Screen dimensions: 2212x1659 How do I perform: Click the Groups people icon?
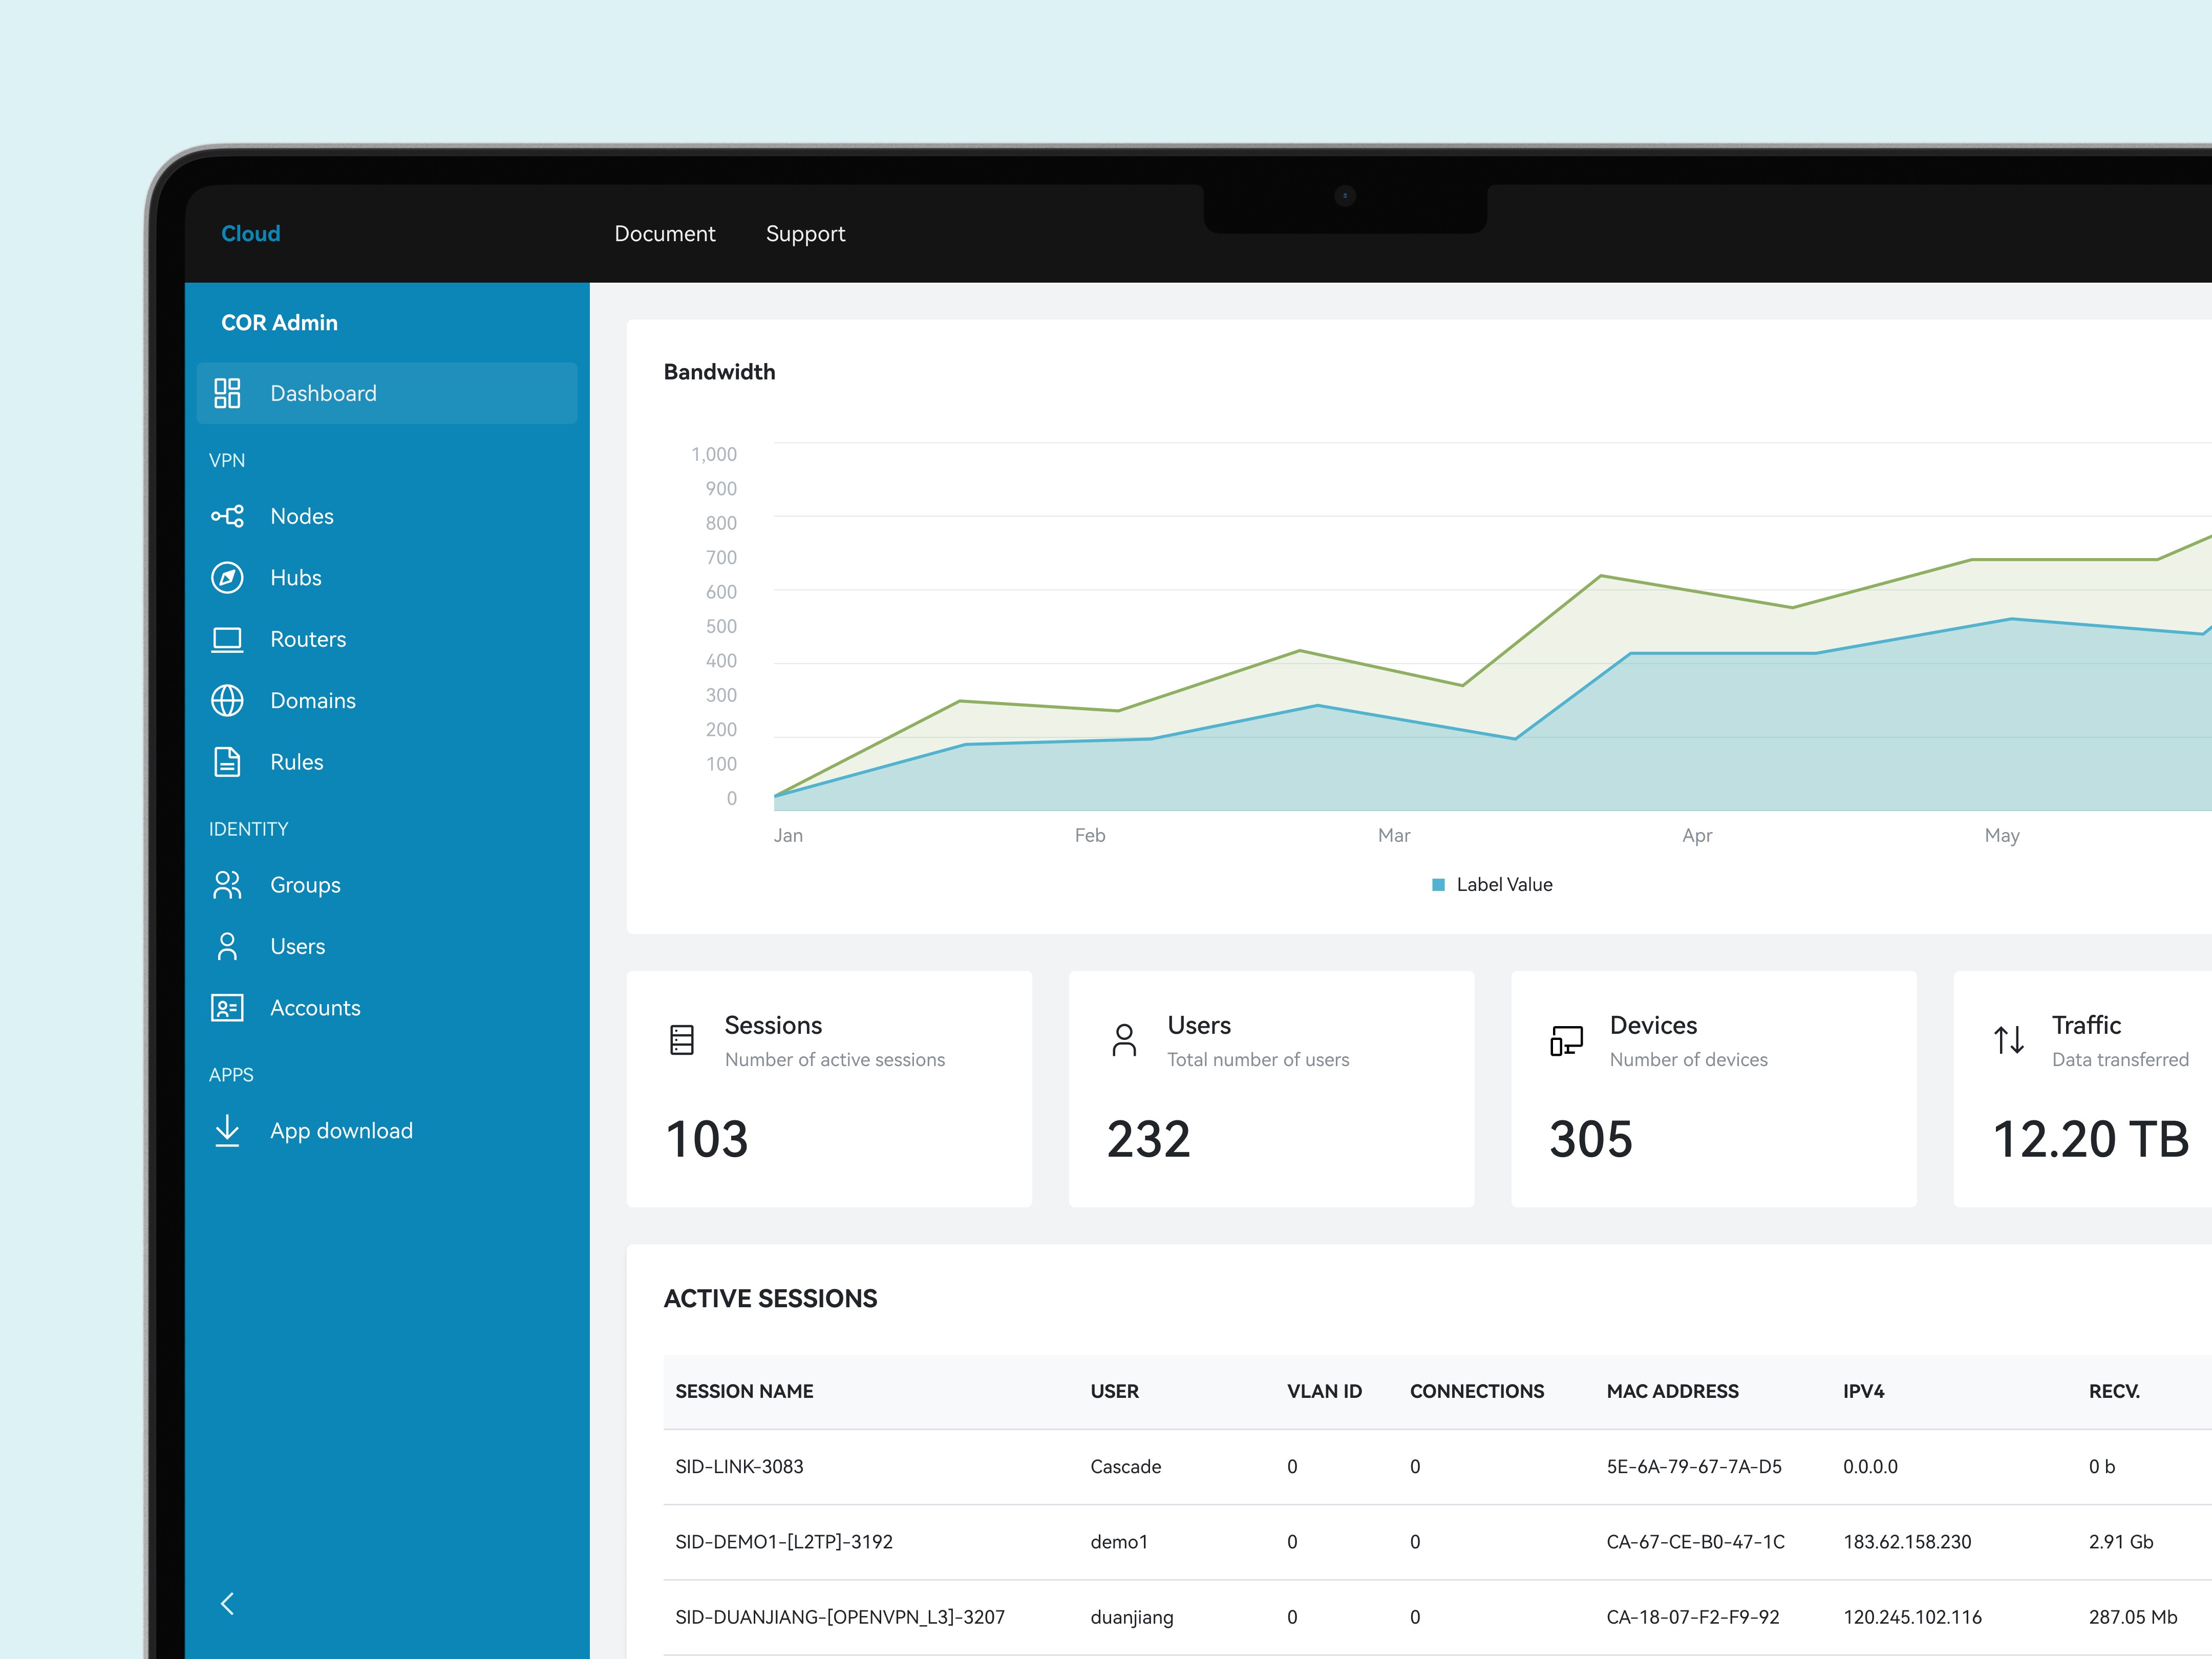click(227, 885)
